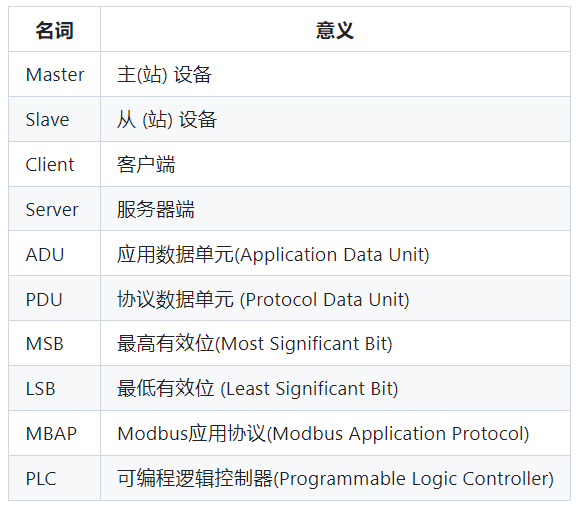Click Programmable Logic Controller description
Screen dimensions: 579x517
336,479
